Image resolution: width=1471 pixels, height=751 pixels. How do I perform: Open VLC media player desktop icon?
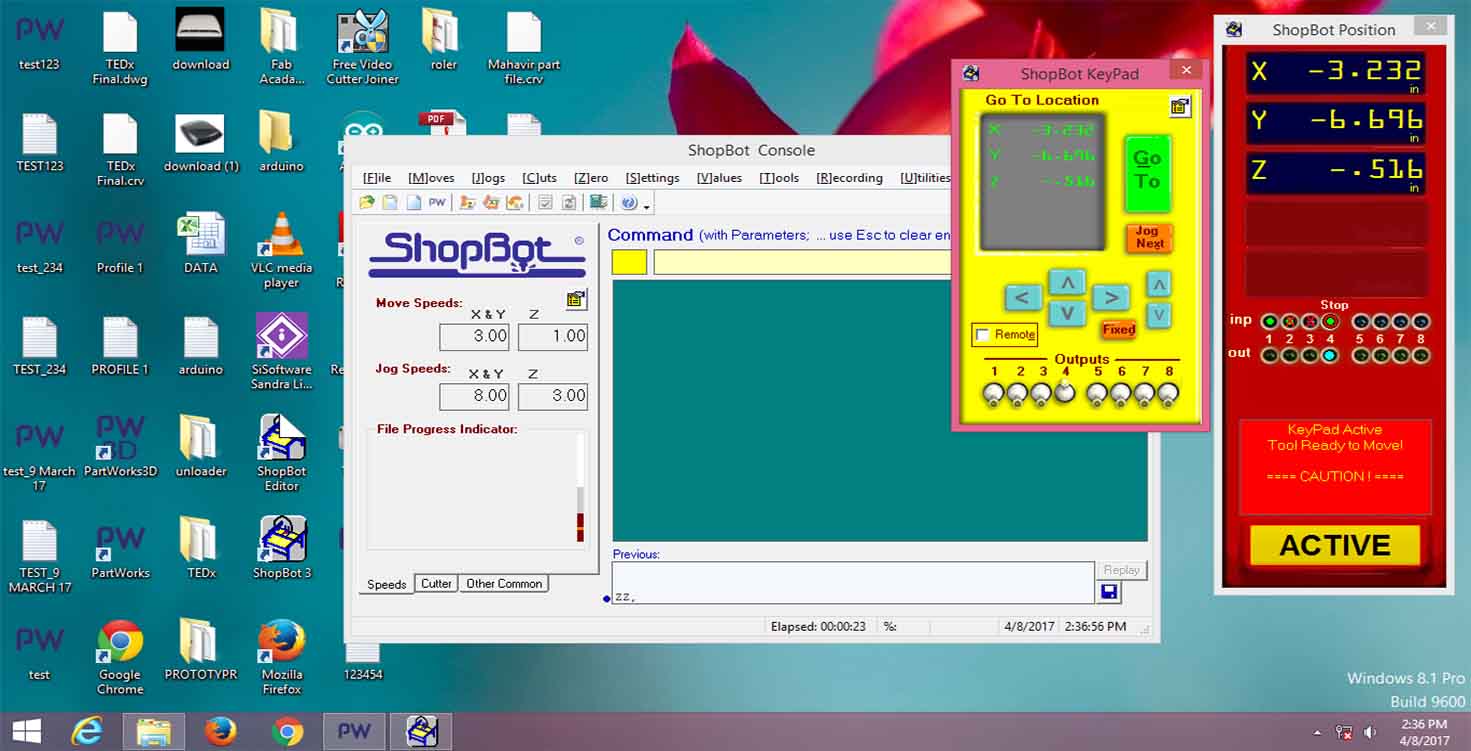282,250
